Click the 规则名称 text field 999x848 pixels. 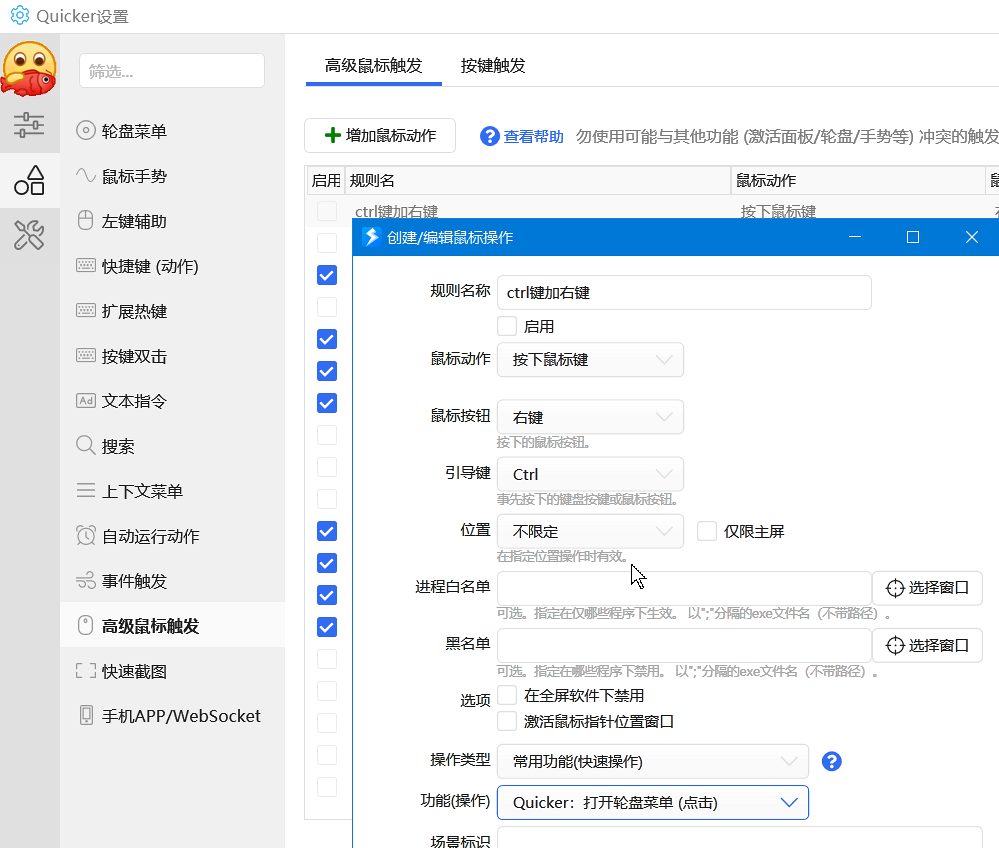(684, 292)
